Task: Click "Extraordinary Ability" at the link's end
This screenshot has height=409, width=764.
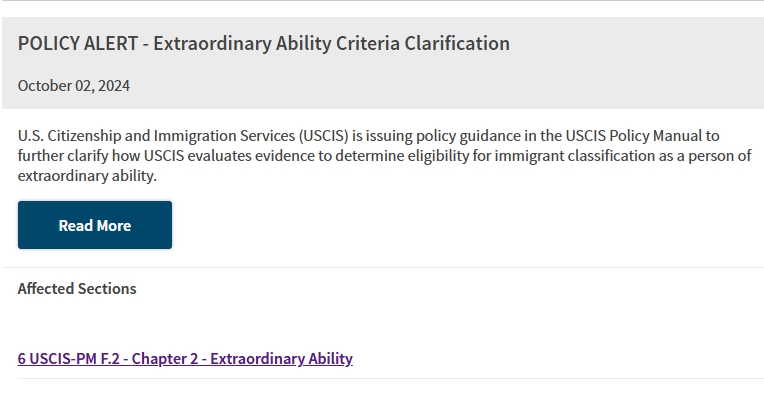Action: click(x=281, y=359)
